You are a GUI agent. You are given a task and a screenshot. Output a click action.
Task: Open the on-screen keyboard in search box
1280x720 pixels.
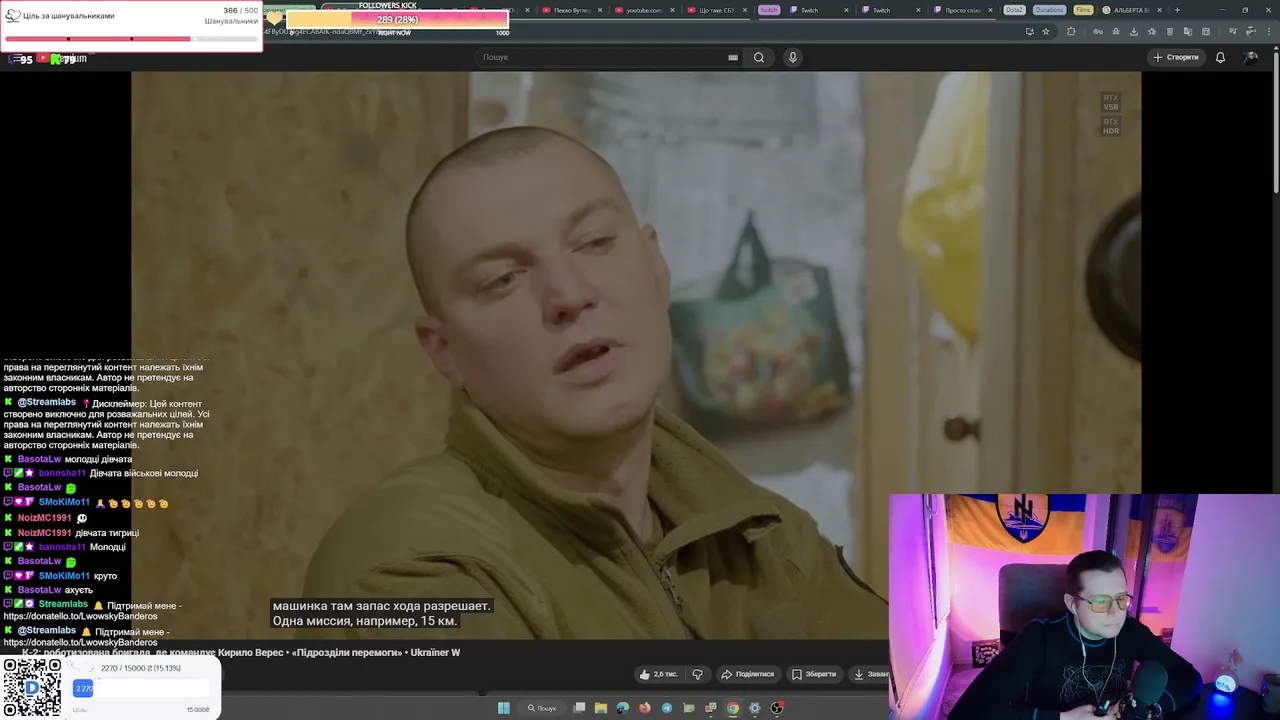click(733, 57)
